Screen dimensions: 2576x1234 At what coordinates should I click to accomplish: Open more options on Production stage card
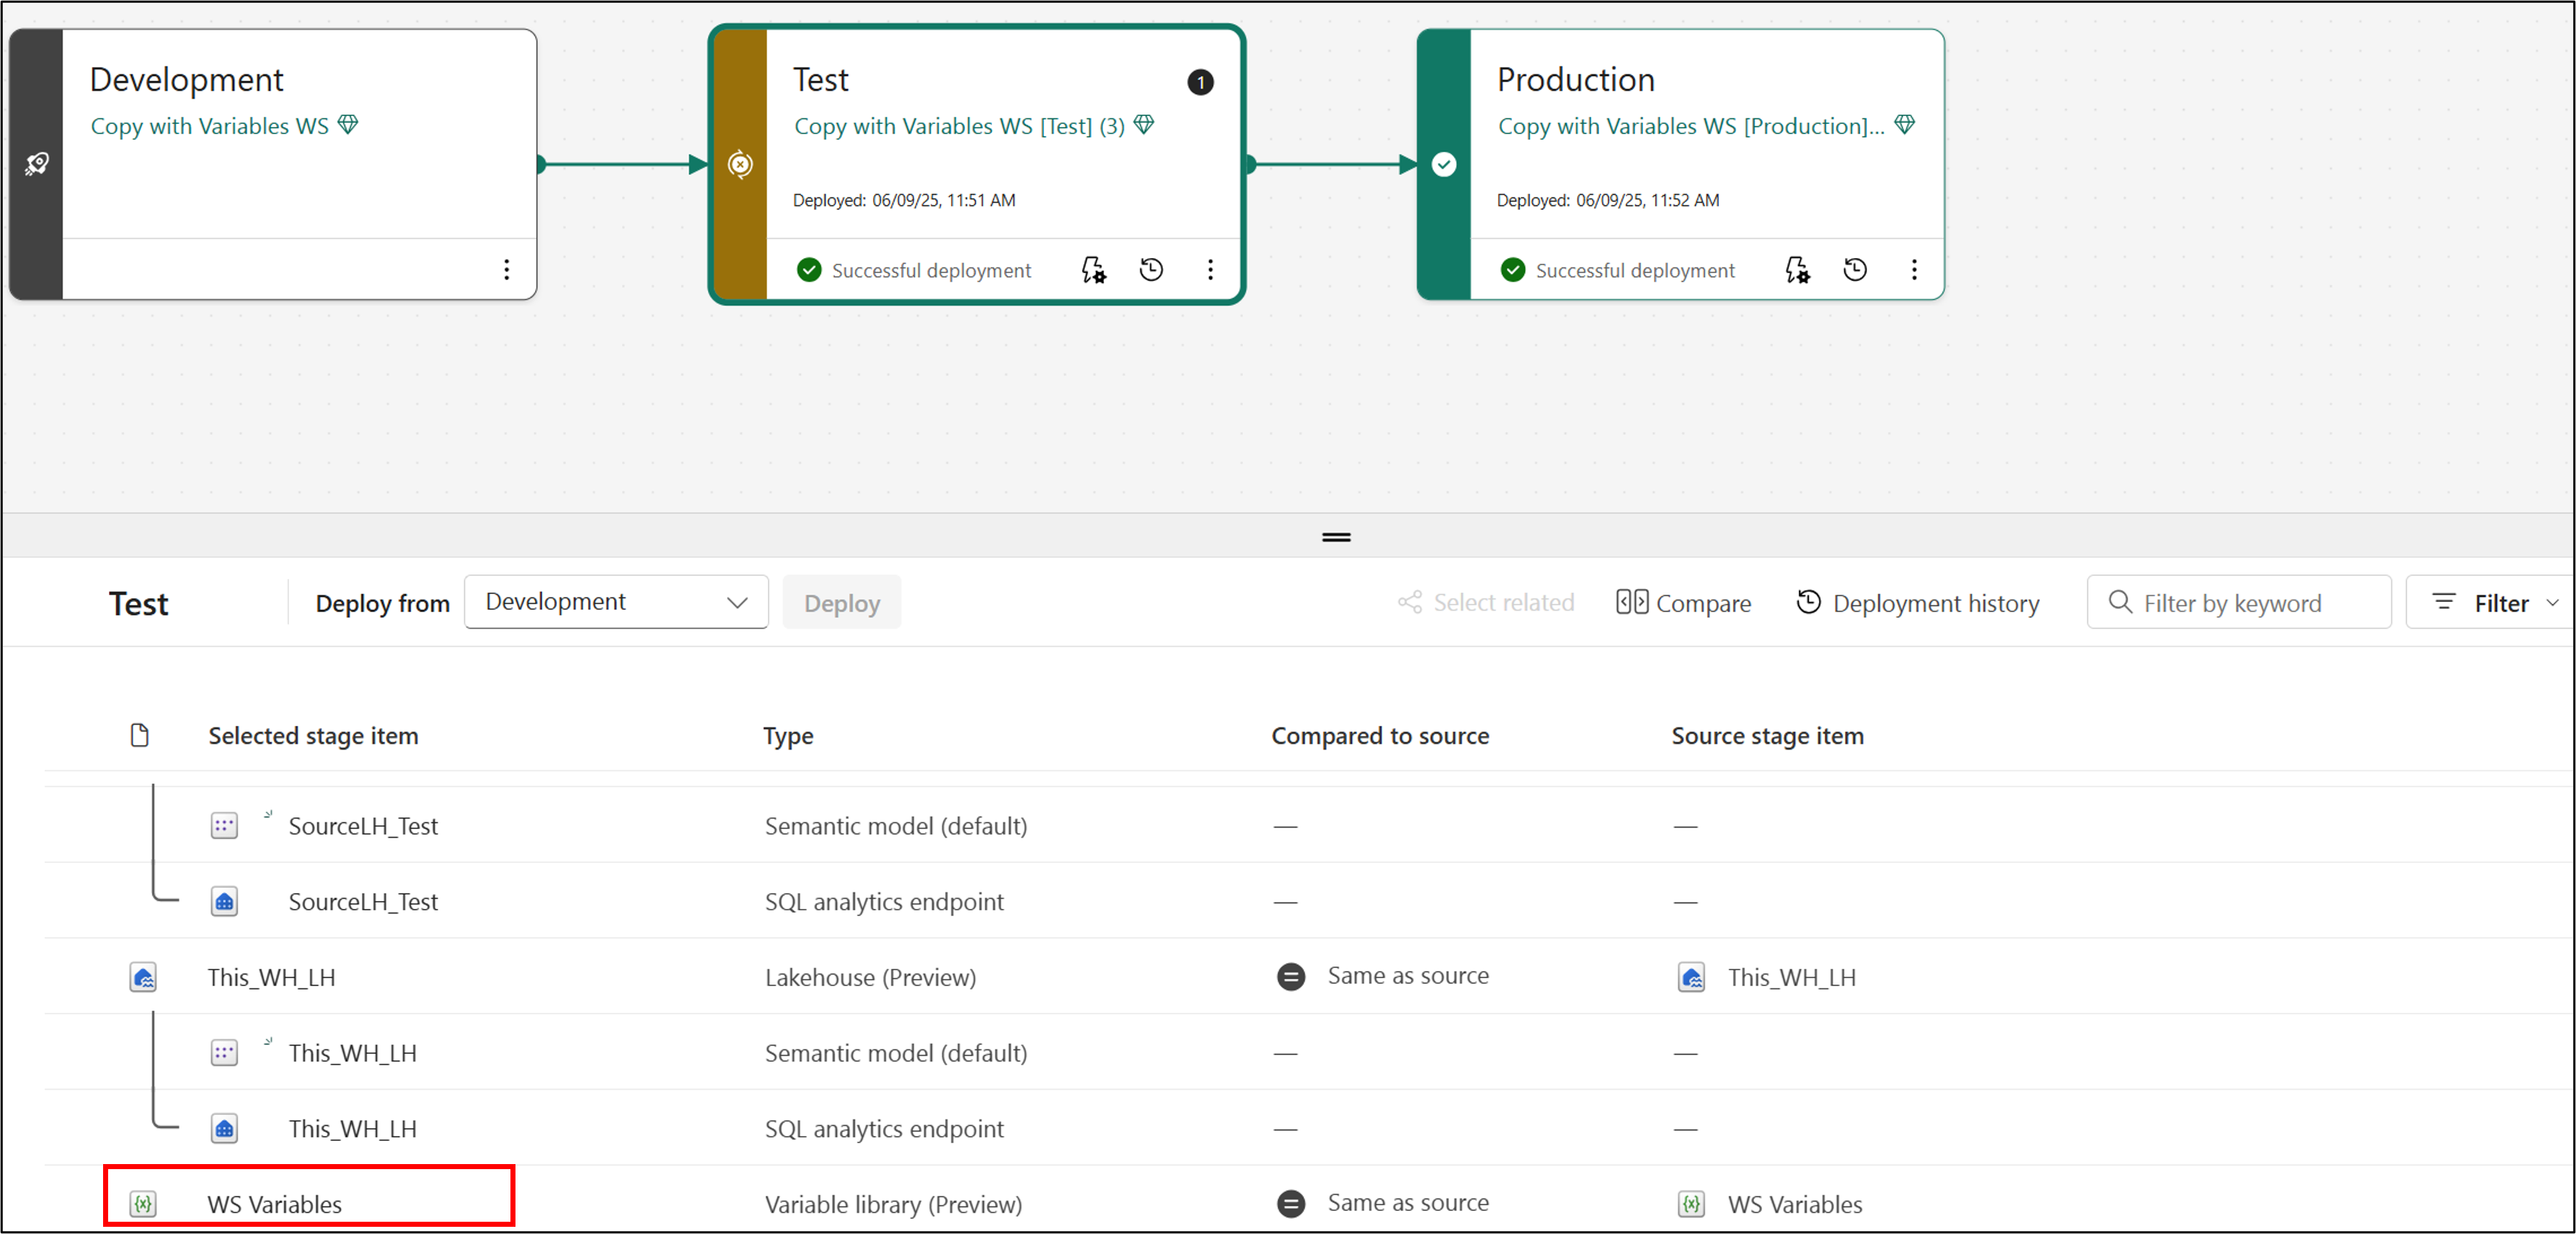tap(1914, 270)
